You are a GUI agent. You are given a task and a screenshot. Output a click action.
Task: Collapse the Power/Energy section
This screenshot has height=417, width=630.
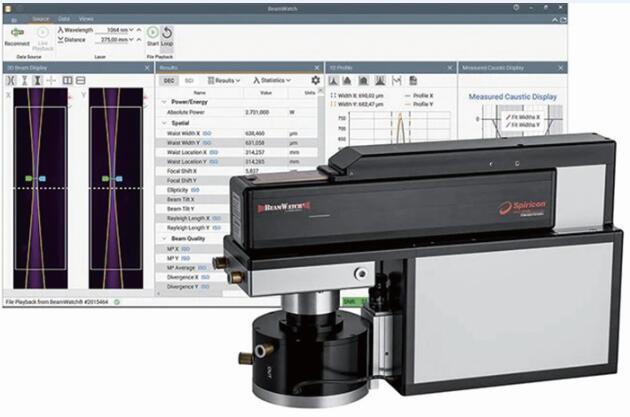point(164,101)
